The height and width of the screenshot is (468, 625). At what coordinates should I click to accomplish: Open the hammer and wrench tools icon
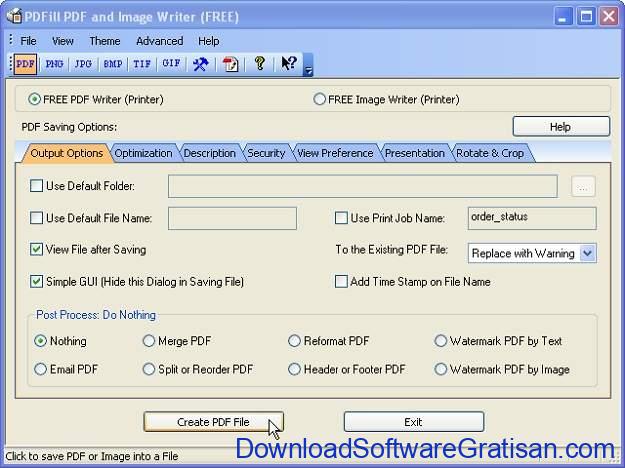pos(200,64)
